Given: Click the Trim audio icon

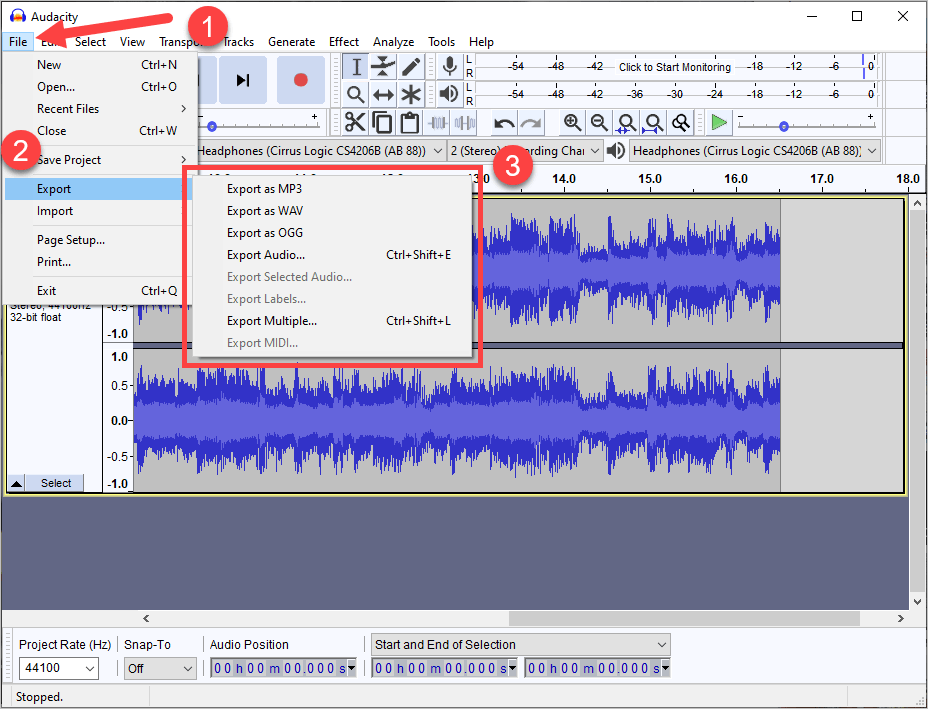Looking at the screenshot, I should [437, 123].
